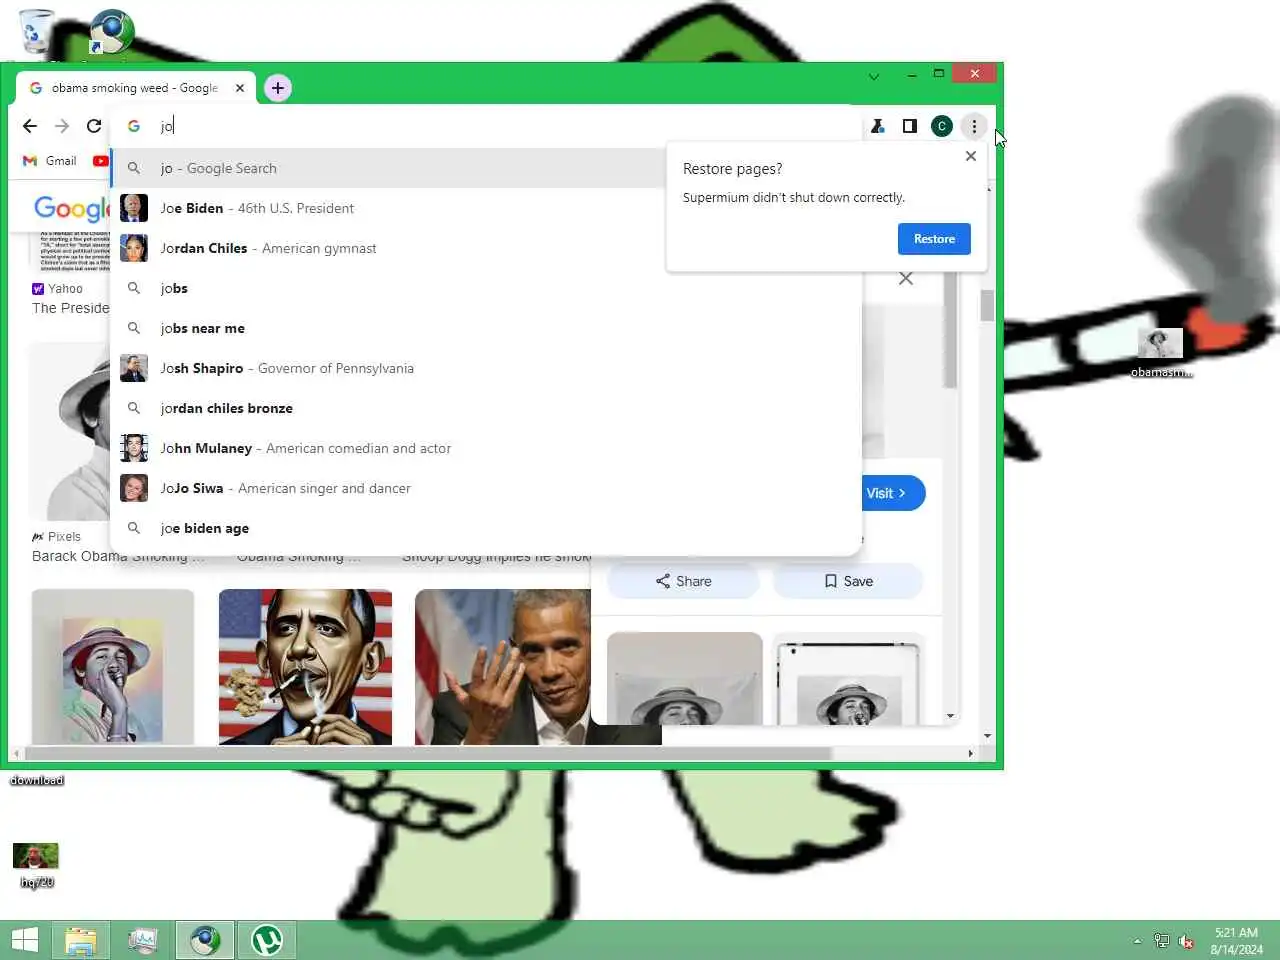This screenshot has width=1280, height=960.
Task: Select the Supermium desktop shortcut
Action: point(111,32)
